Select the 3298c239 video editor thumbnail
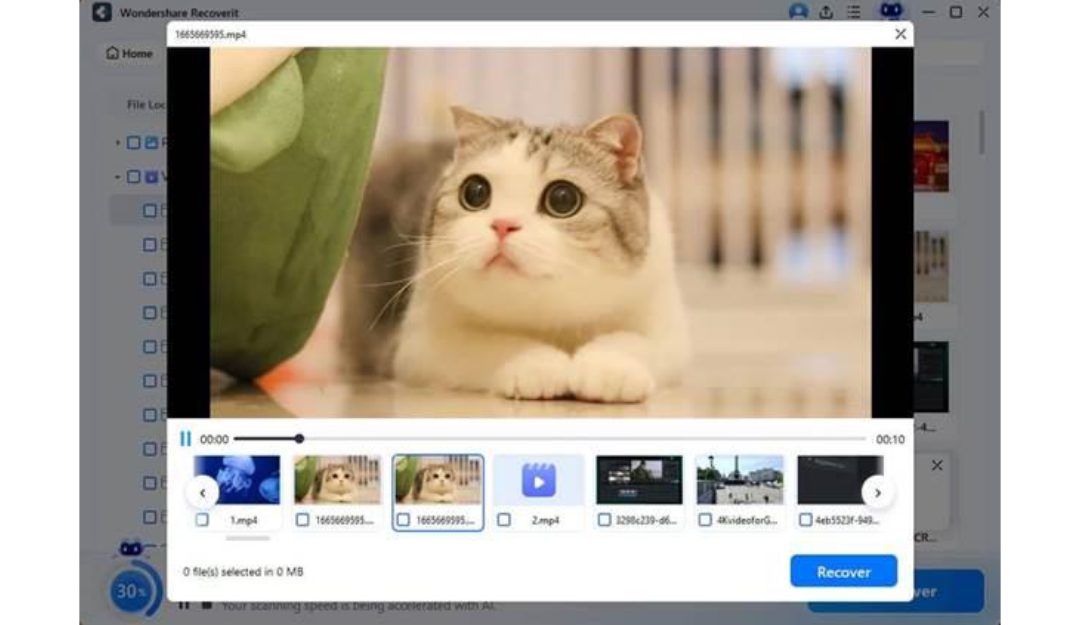The image size is (1079, 625). pos(638,480)
